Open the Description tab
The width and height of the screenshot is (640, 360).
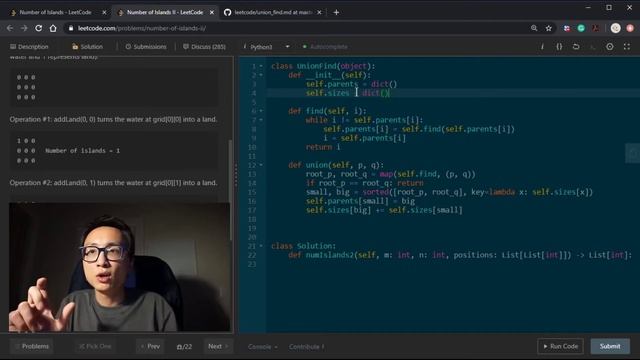point(29,47)
